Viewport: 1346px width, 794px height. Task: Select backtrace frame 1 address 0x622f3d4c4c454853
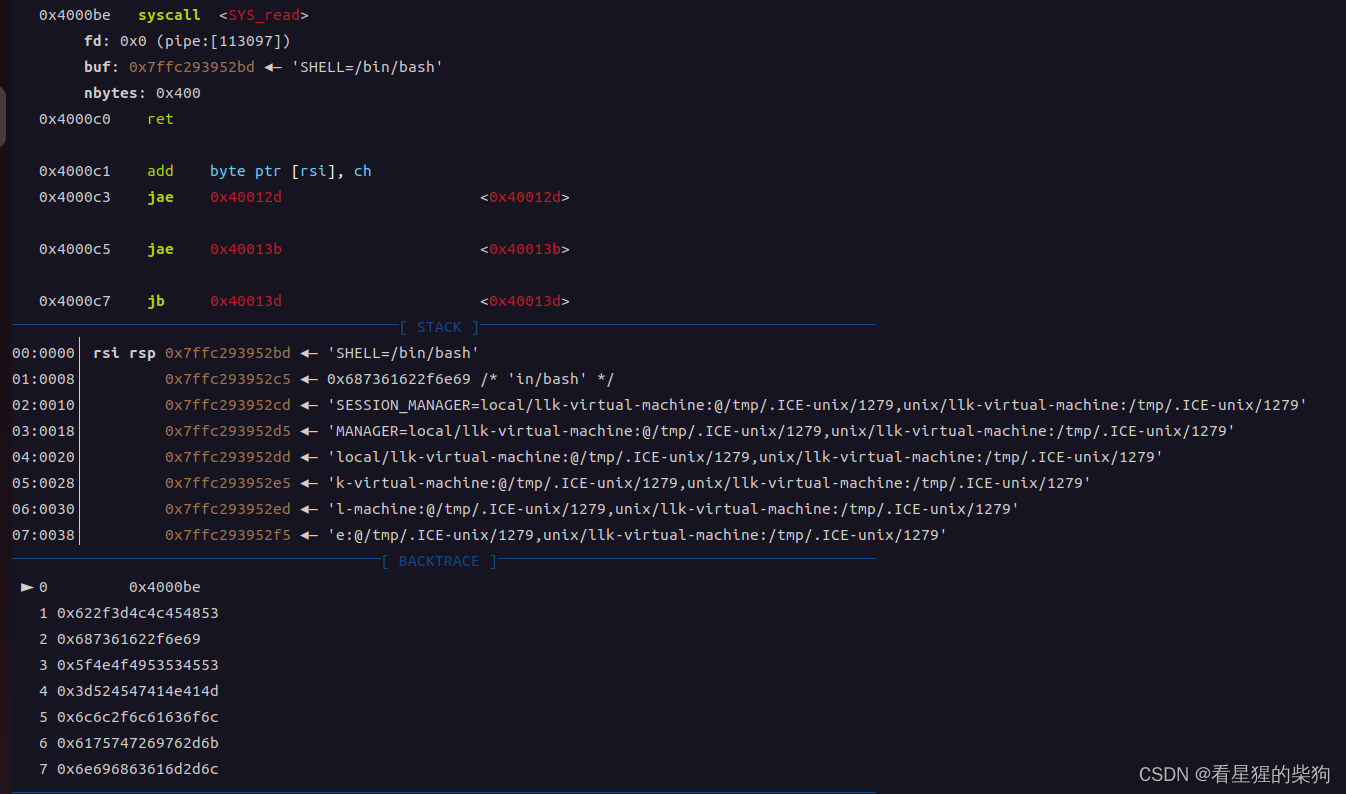tap(138, 612)
